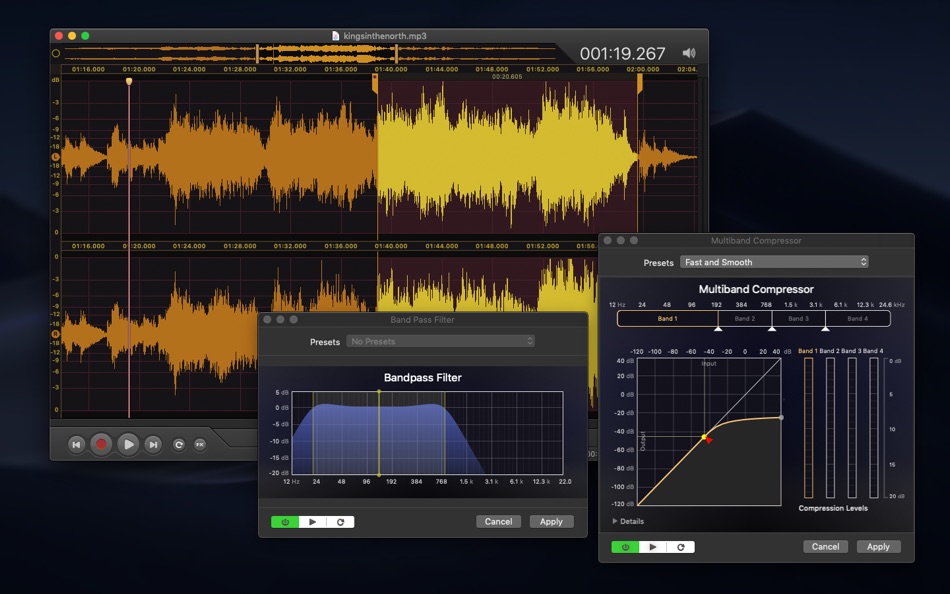Toggle mute on the left channel header
950x594 pixels.
pyautogui.click(x=56, y=157)
